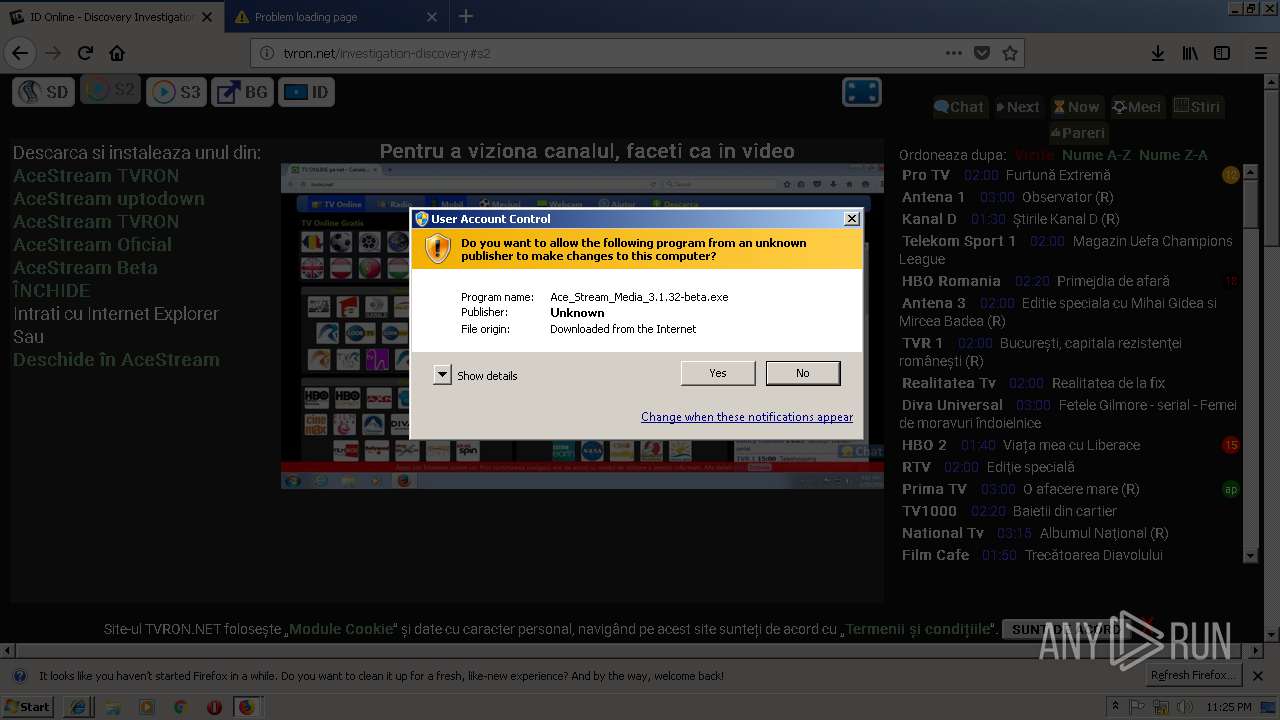Open 'Change when these notifications appear' link
The width and height of the screenshot is (1280, 720).
pos(747,417)
